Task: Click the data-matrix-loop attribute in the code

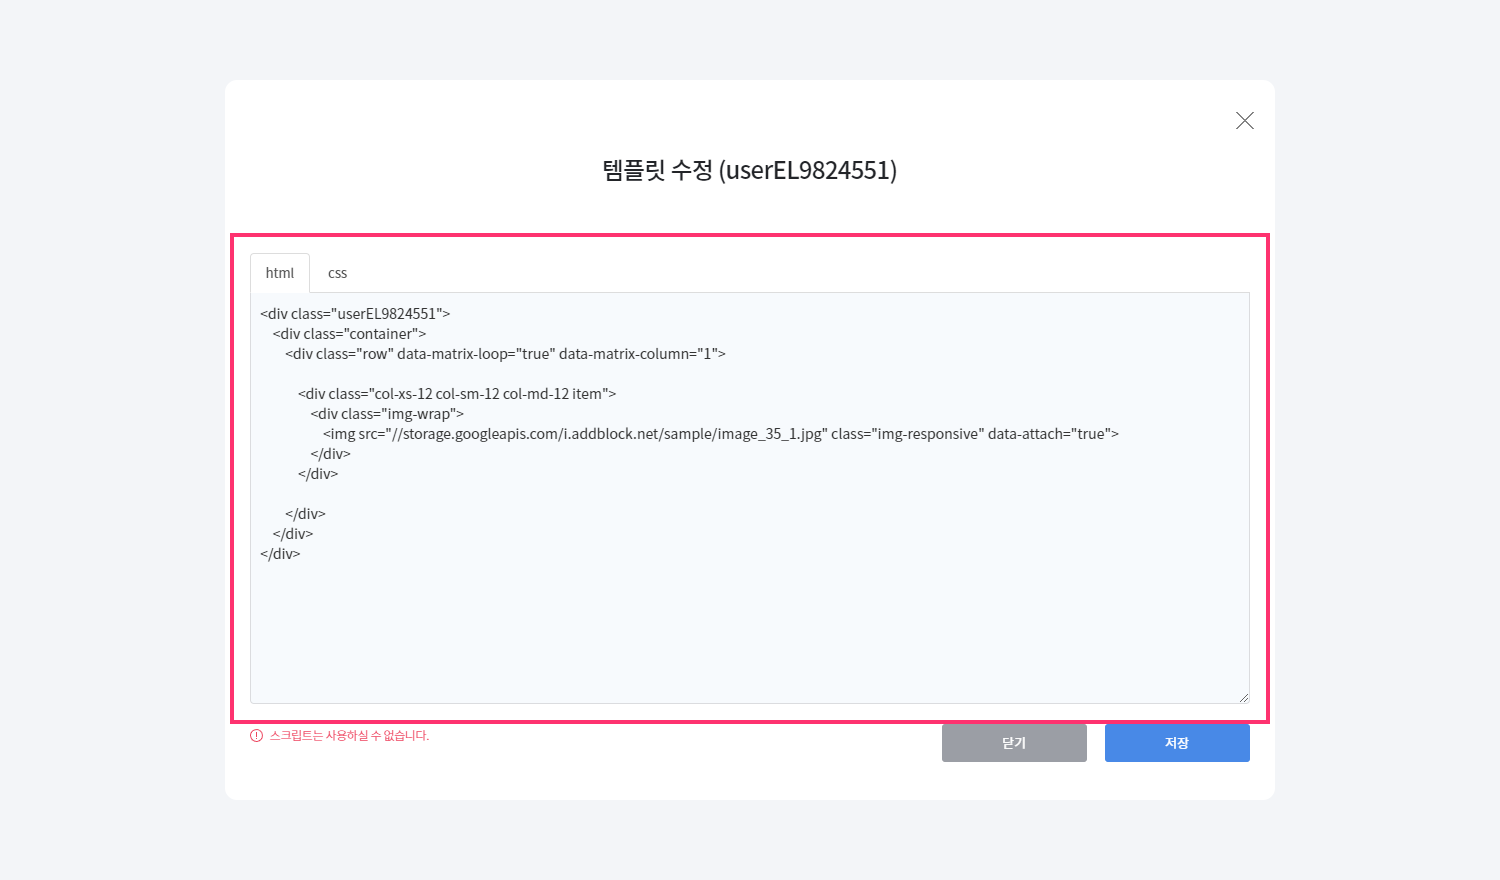Action: (x=475, y=354)
